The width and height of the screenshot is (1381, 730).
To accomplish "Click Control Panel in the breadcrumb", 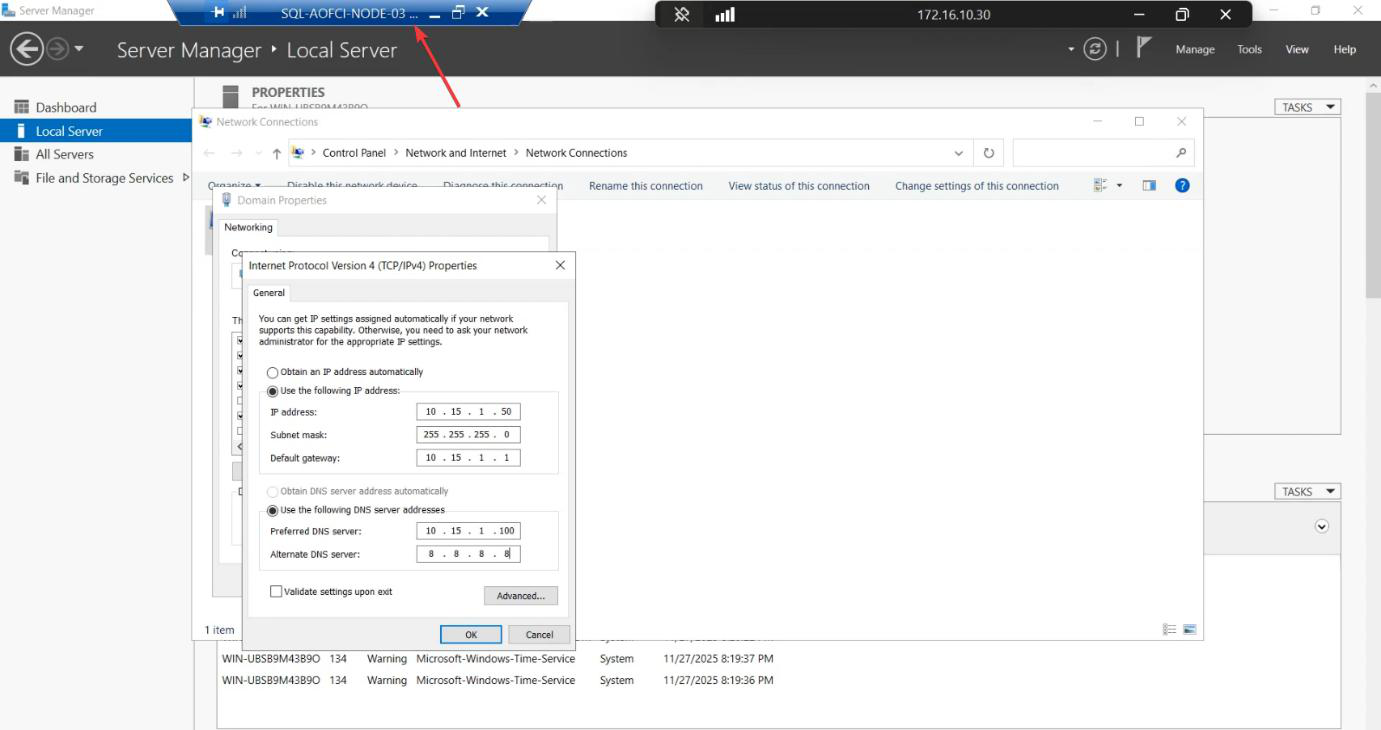I will click(354, 153).
